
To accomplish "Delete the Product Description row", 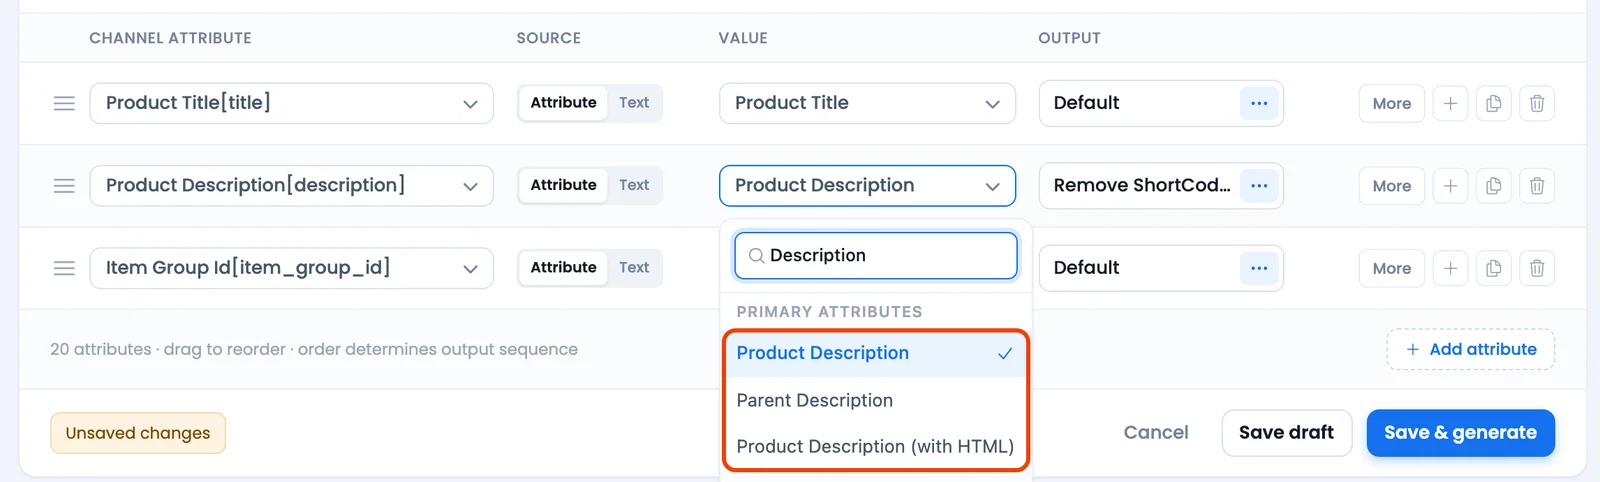I will pos(1537,186).
